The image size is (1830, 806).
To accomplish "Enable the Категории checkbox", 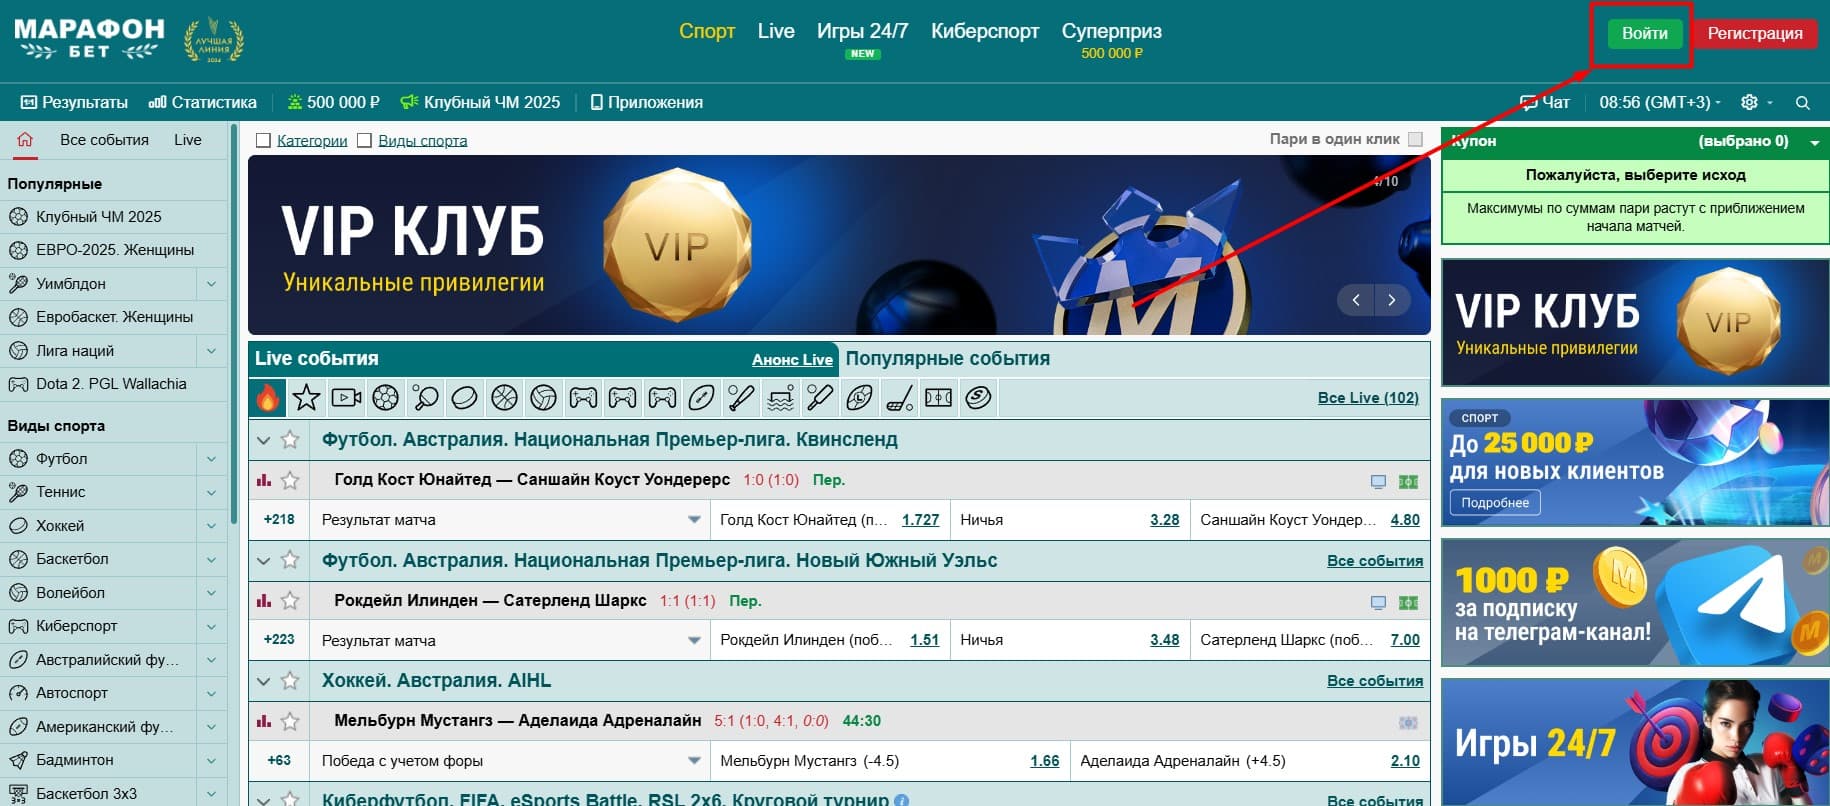I will click(x=264, y=141).
